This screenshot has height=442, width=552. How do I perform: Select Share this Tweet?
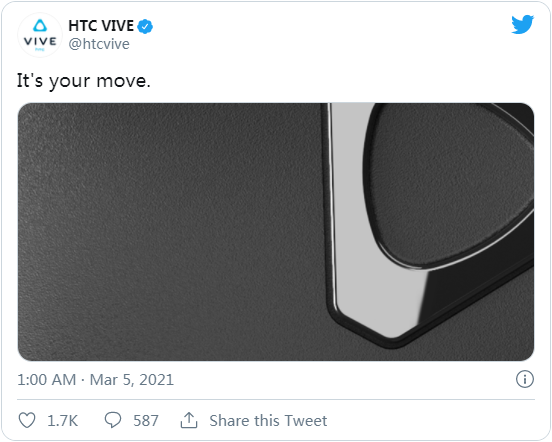pyautogui.click(x=268, y=421)
